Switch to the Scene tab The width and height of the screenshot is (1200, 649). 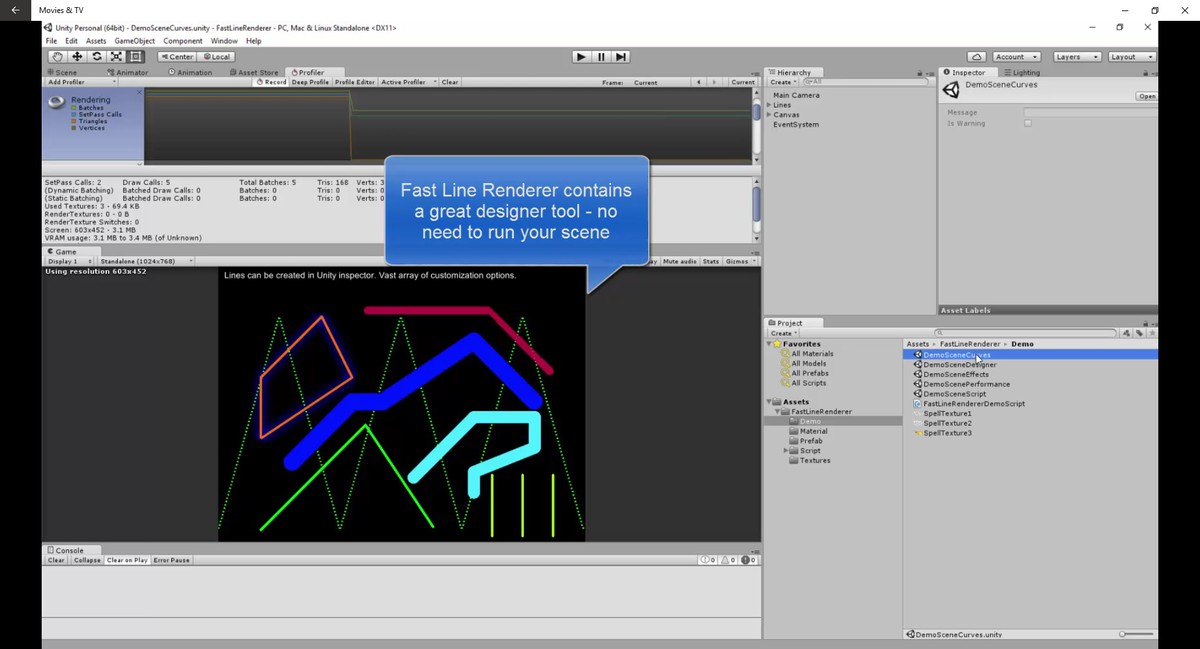[63, 73]
